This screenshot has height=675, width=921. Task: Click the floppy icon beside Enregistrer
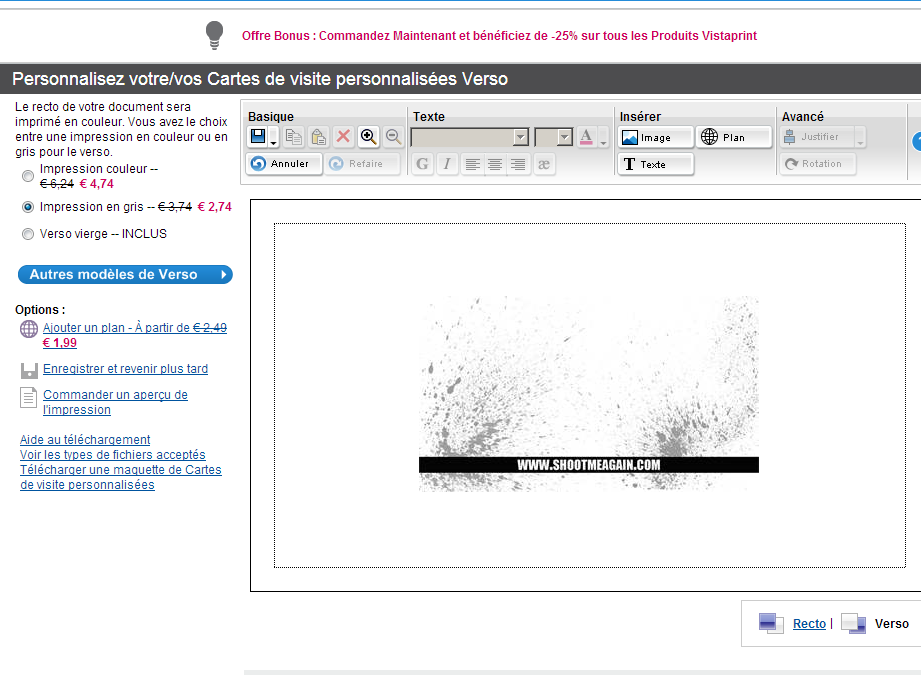[x=29, y=370]
